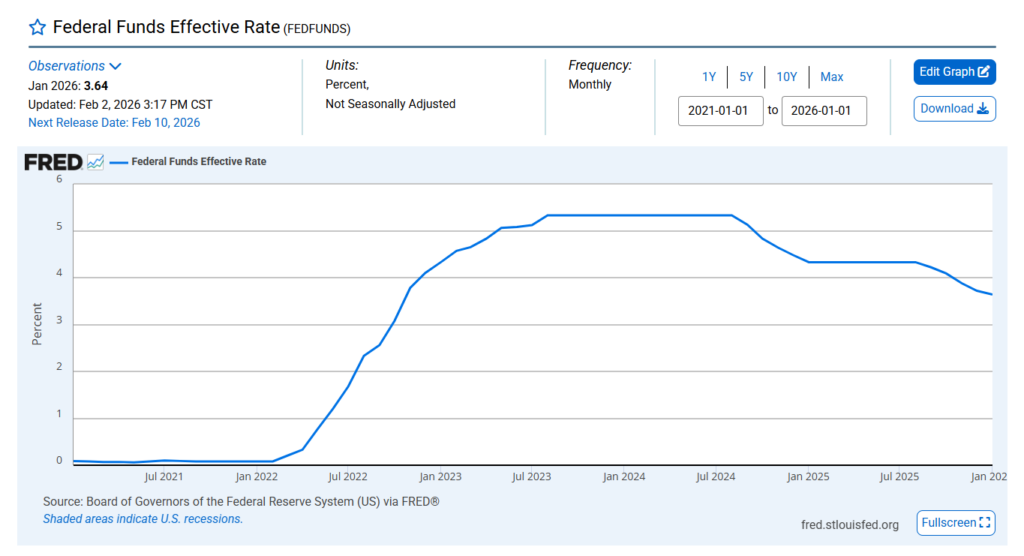Click the Percent y-axis label

[x=37, y=324]
